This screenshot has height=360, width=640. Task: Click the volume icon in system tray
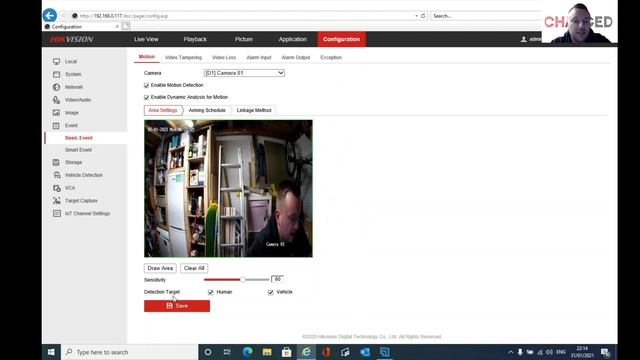[x=549, y=352]
